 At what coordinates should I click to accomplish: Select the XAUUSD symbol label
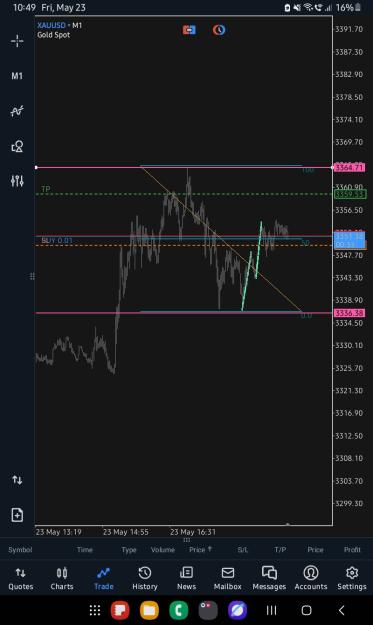51,25
